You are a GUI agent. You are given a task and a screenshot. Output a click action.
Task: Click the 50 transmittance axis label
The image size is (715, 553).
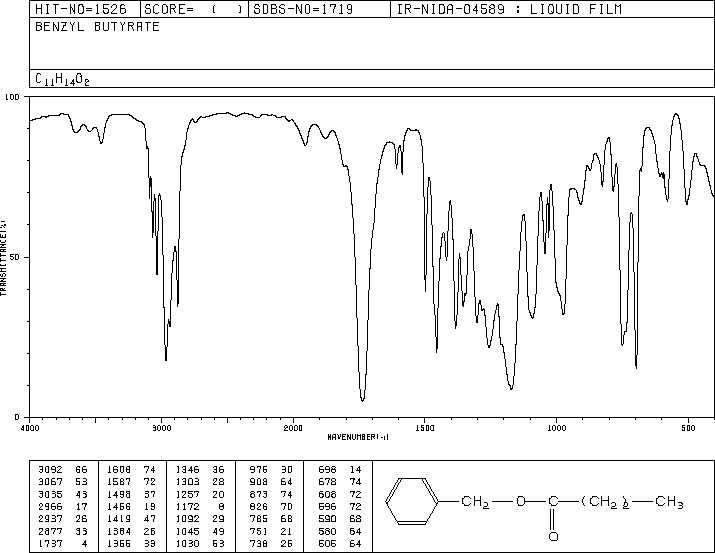coord(15,257)
